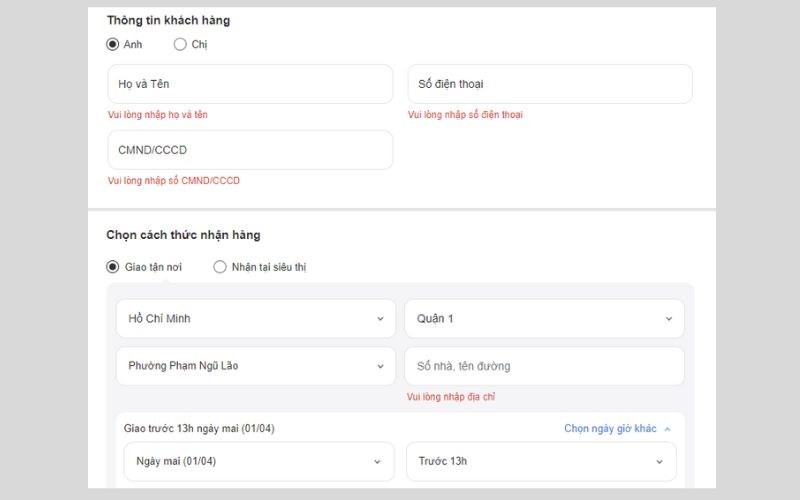Open the Trước 13h time dropdown
800x500 pixels.
pos(540,461)
